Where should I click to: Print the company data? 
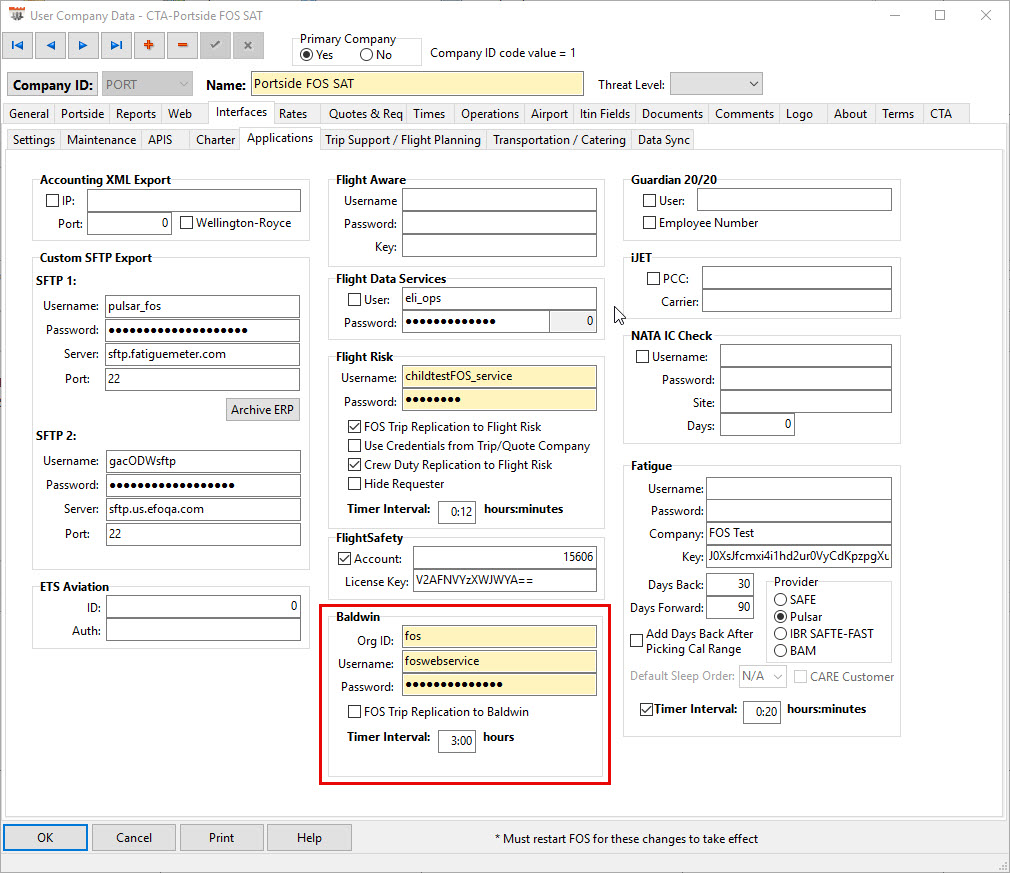point(222,838)
